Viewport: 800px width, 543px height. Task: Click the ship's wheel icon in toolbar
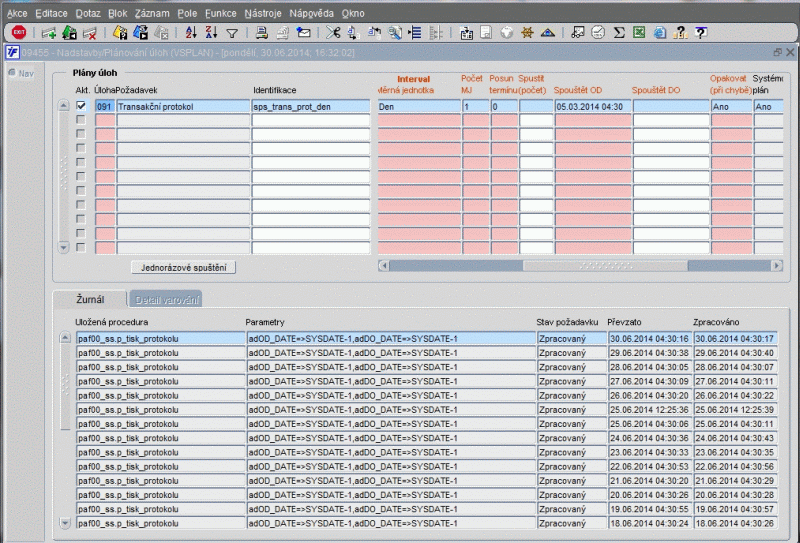click(527, 33)
